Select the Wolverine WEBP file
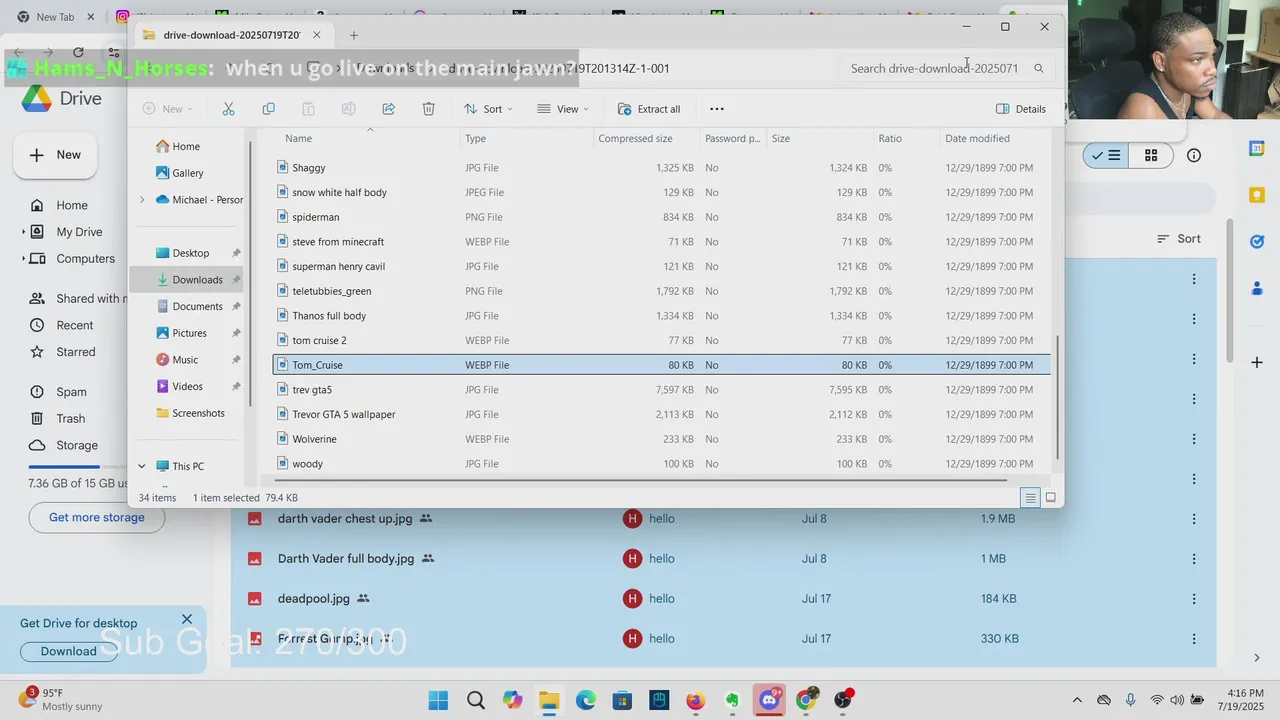1280x720 pixels. coord(661,439)
